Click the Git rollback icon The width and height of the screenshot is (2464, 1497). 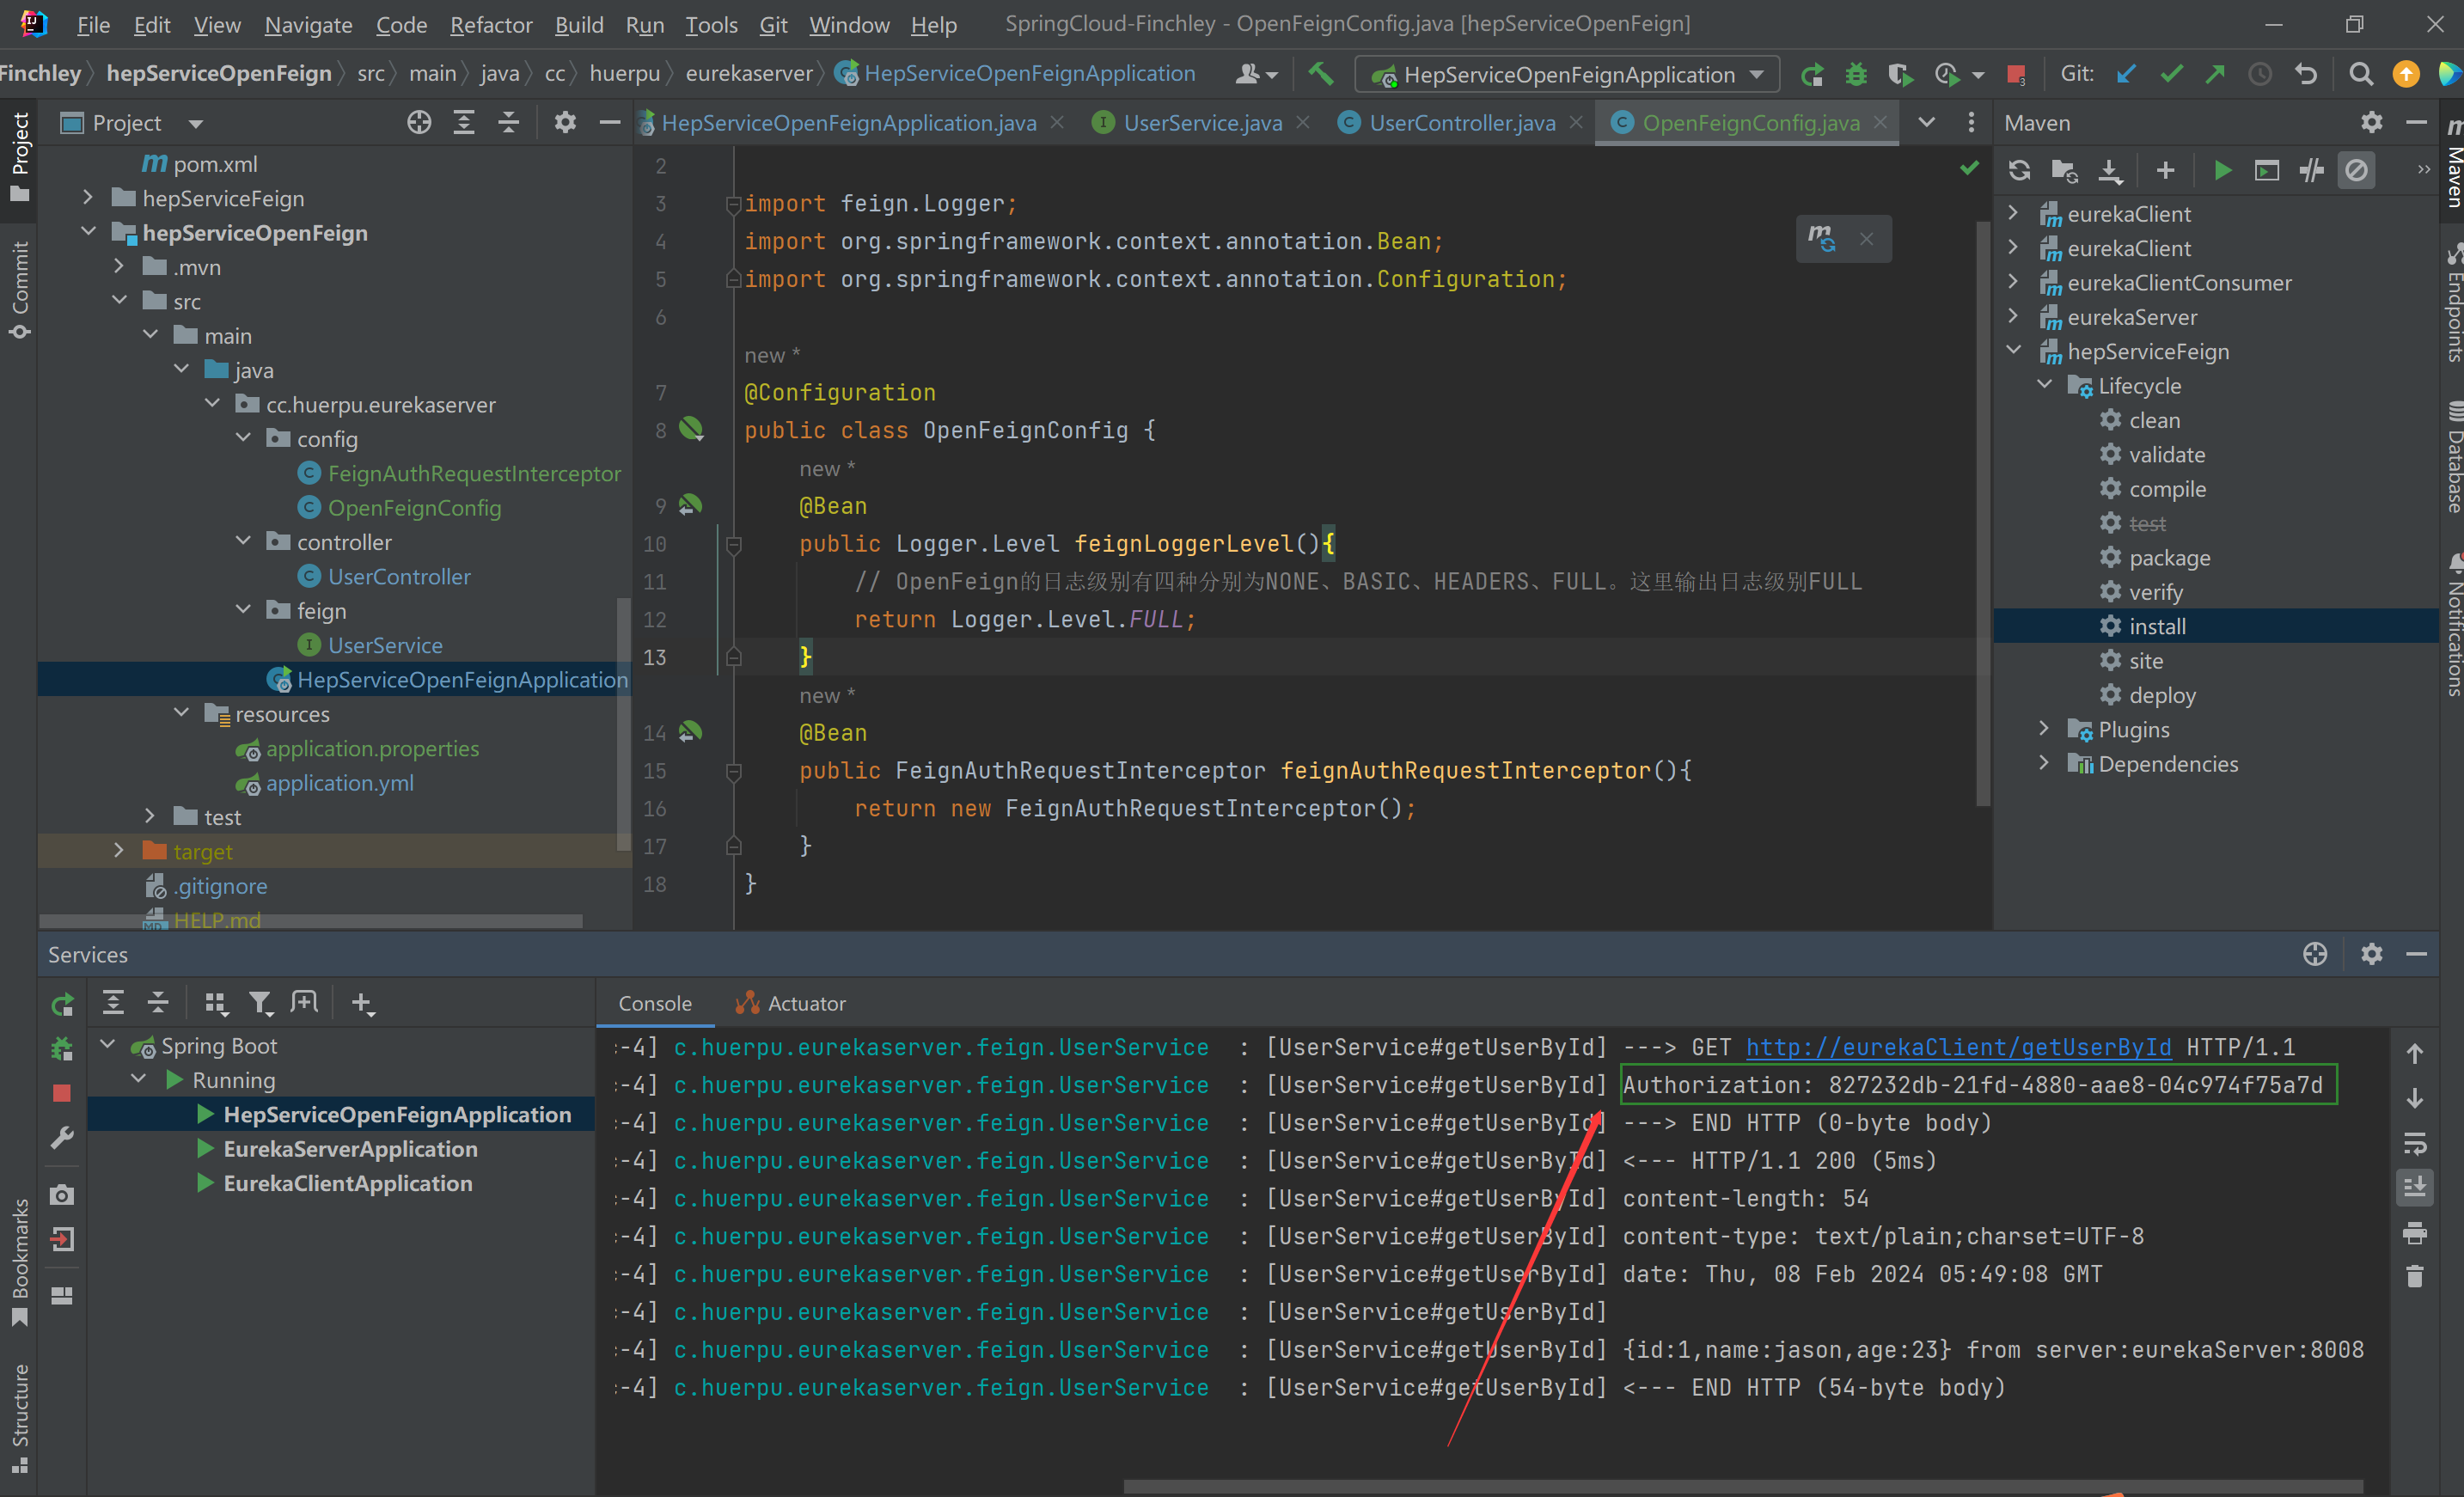coord(2306,74)
